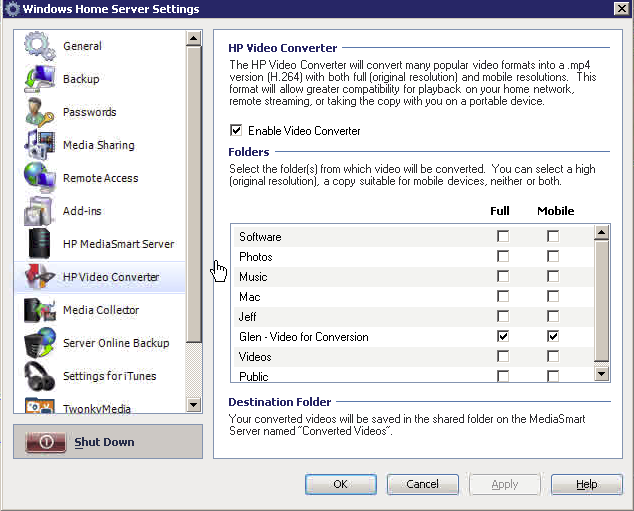Open the Media Collector icon
Screen dimensions: 634x511
pos(39,310)
